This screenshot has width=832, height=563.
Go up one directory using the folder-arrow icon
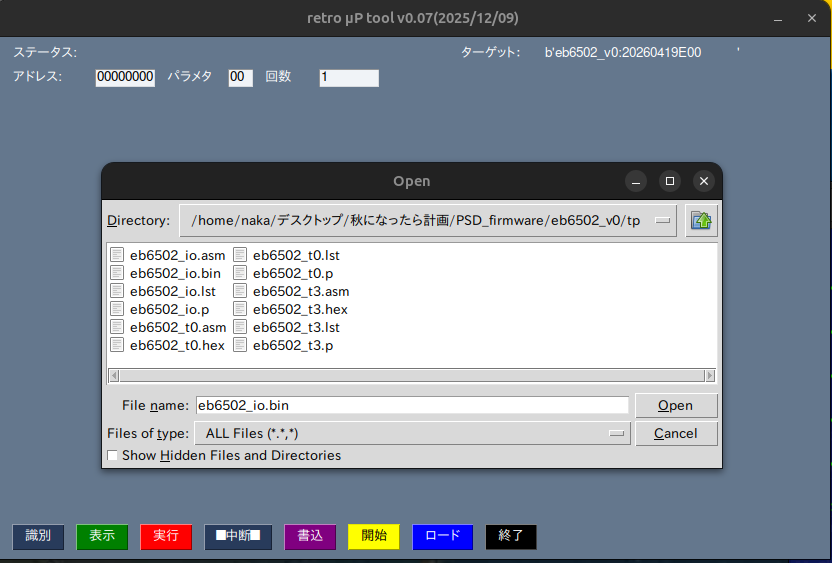pyautogui.click(x=701, y=220)
